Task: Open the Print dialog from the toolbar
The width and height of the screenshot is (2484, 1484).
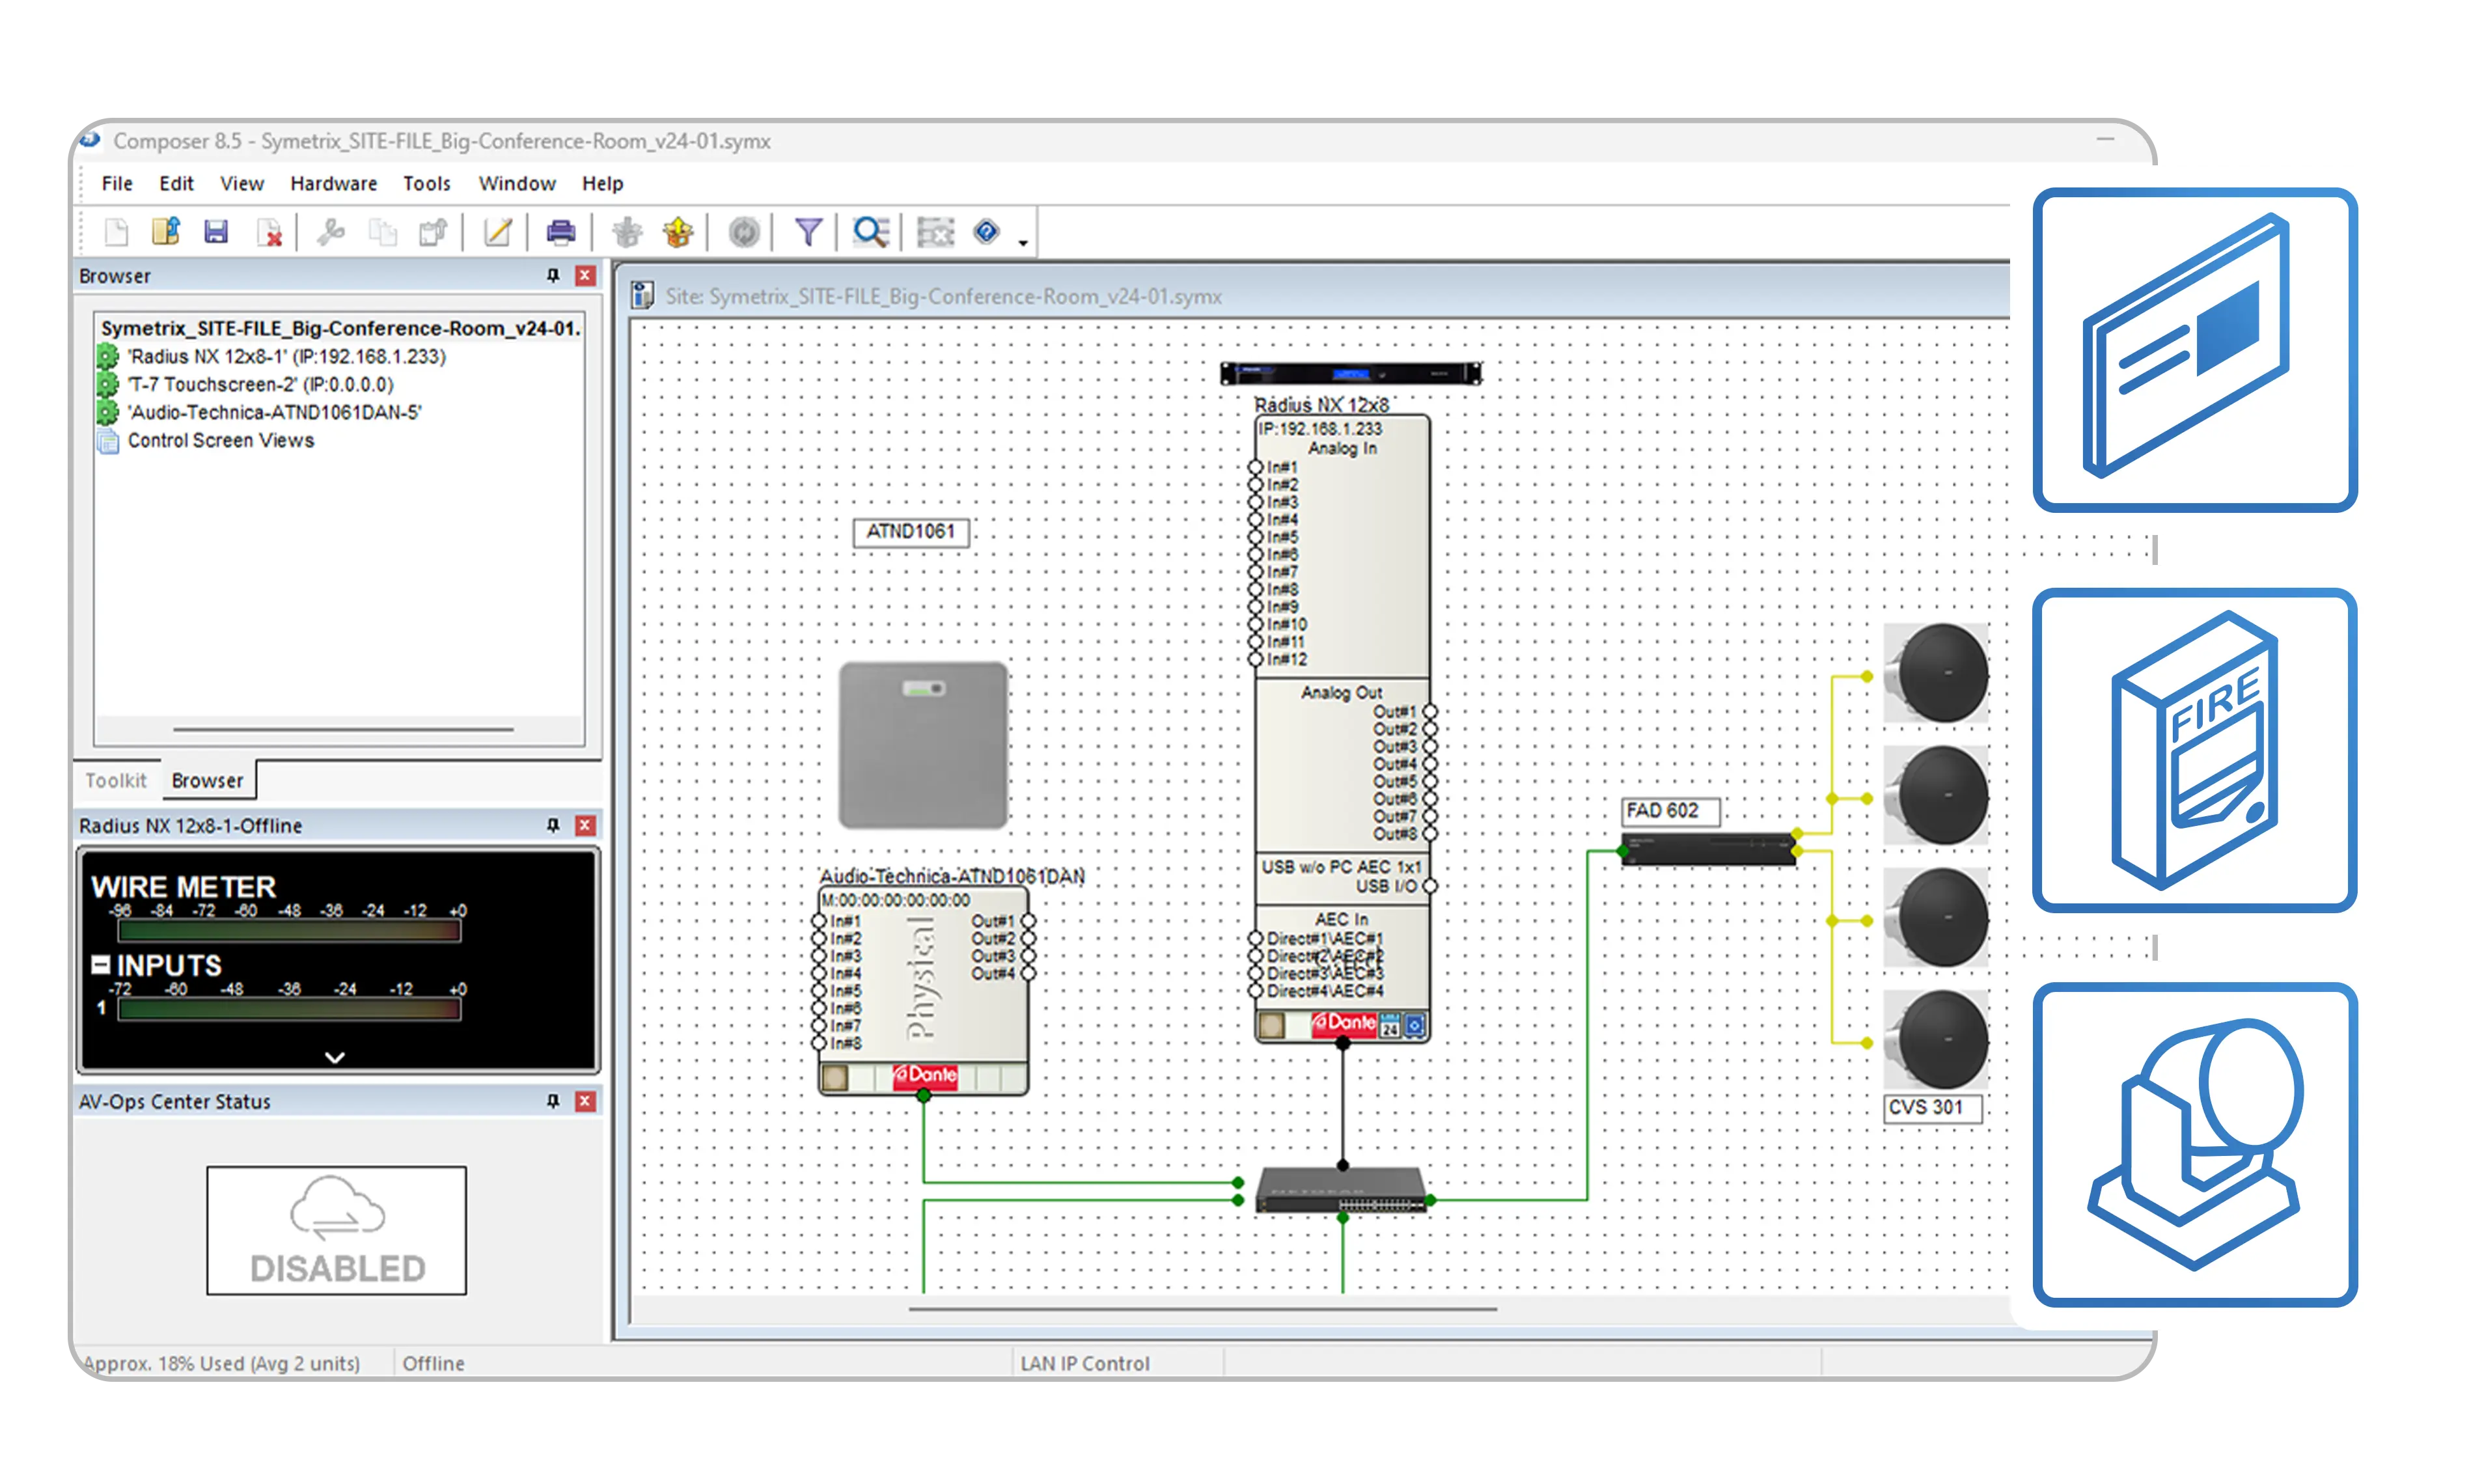Action: 561,231
